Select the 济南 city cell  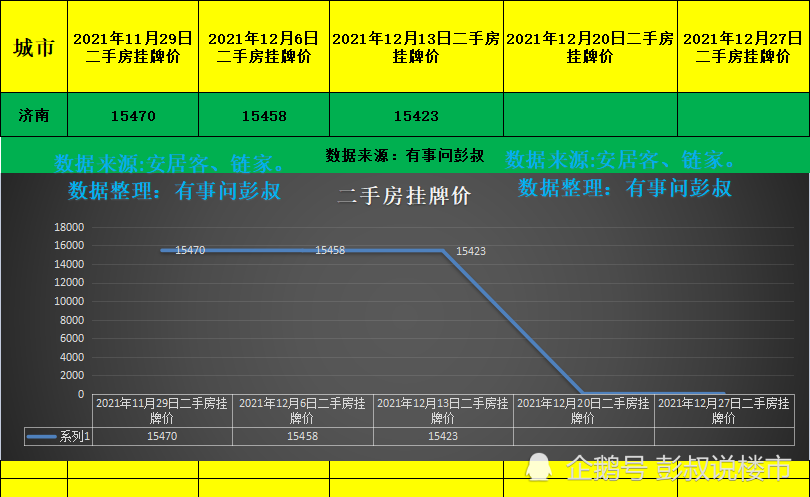[34, 115]
